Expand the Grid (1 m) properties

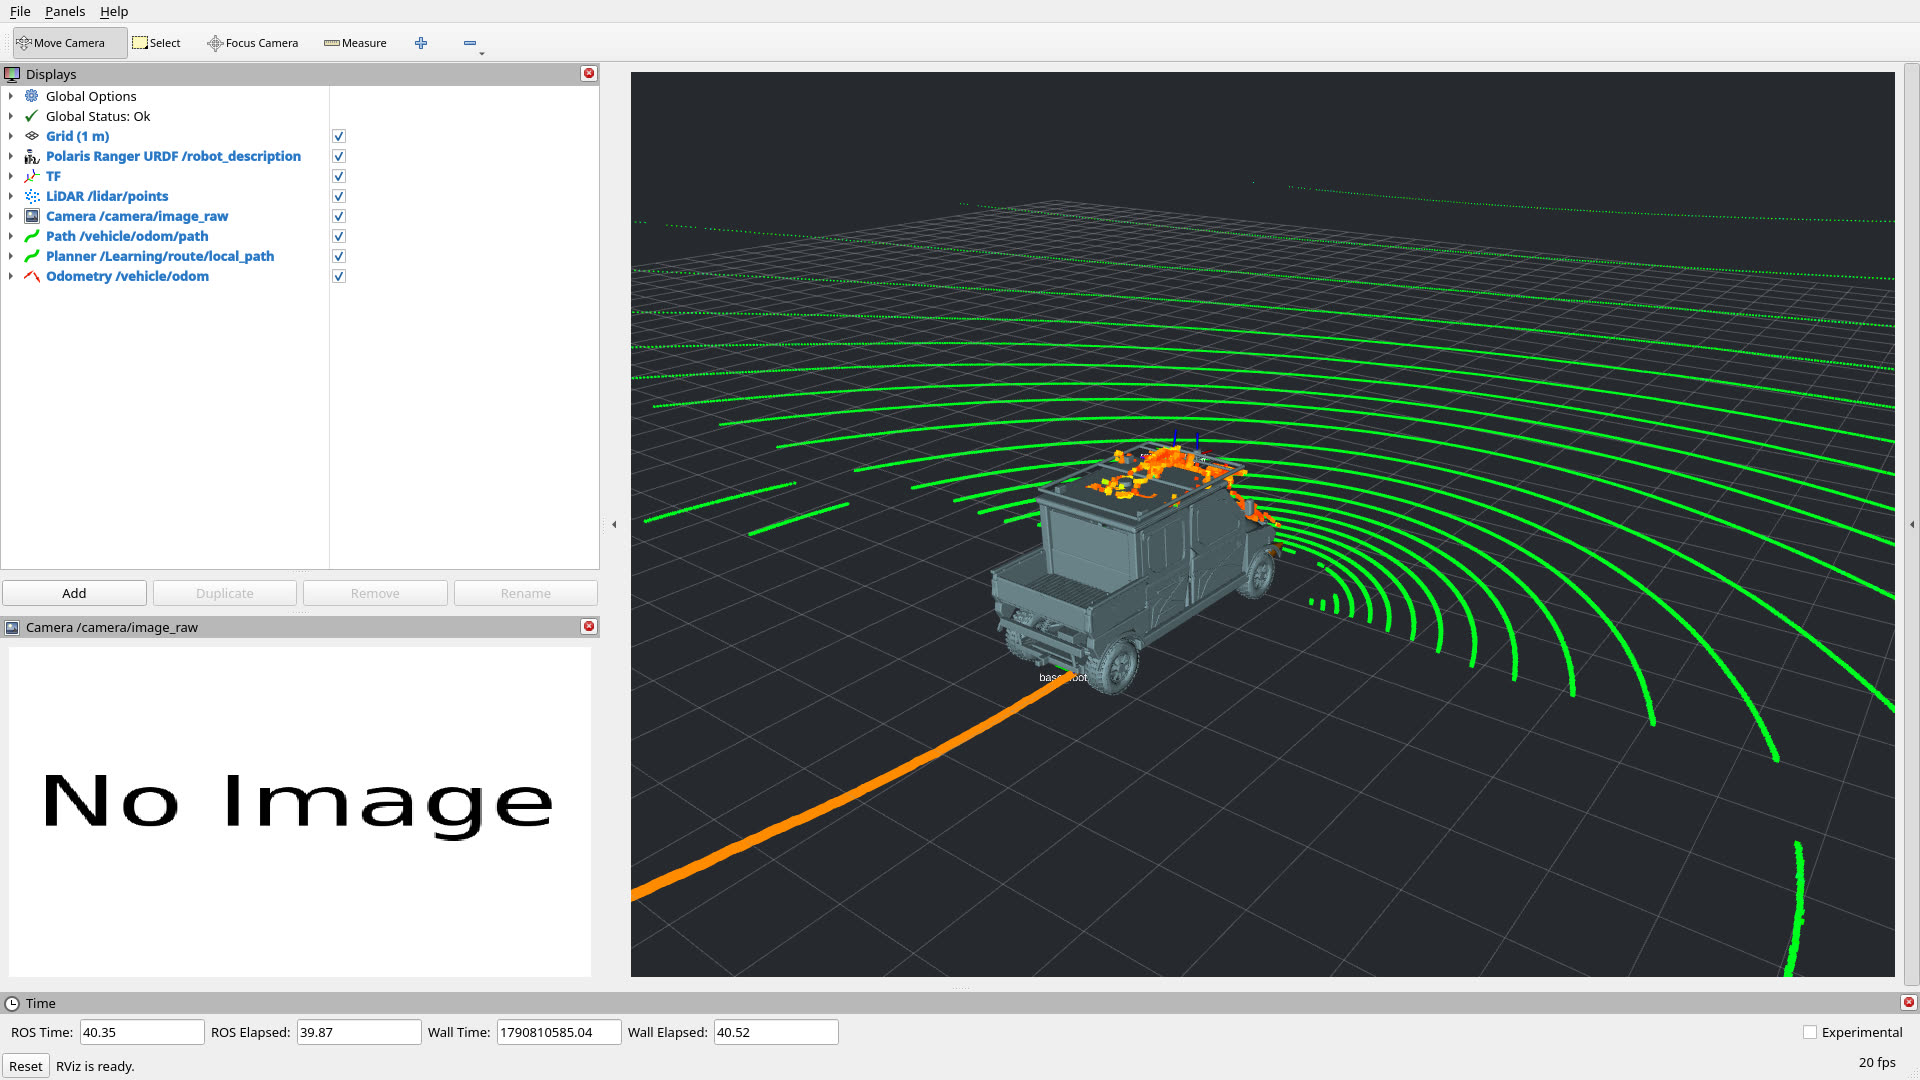11,136
